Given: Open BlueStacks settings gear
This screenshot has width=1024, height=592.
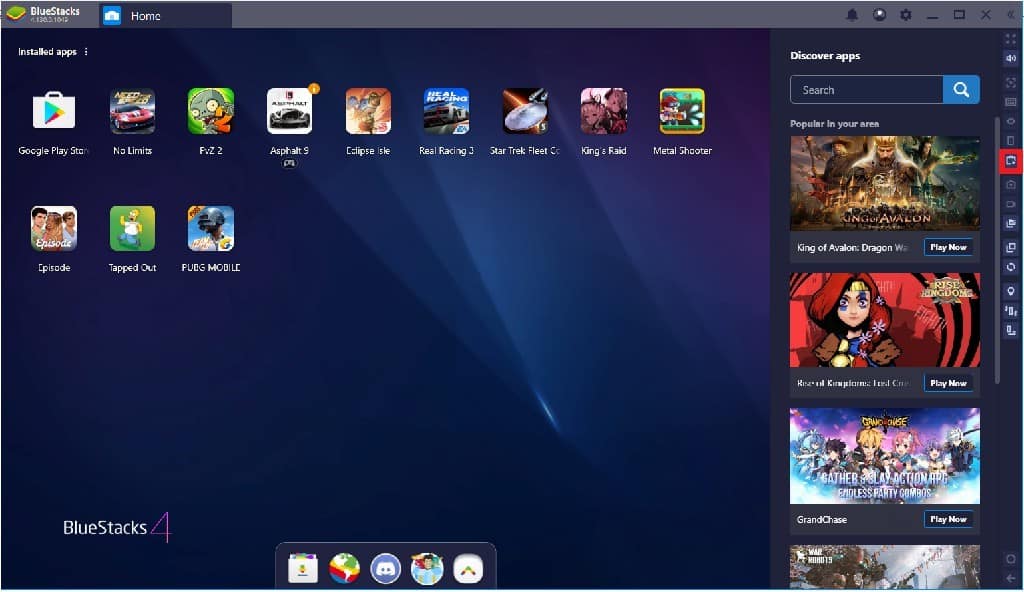Looking at the screenshot, I should click(x=906, y=14).
